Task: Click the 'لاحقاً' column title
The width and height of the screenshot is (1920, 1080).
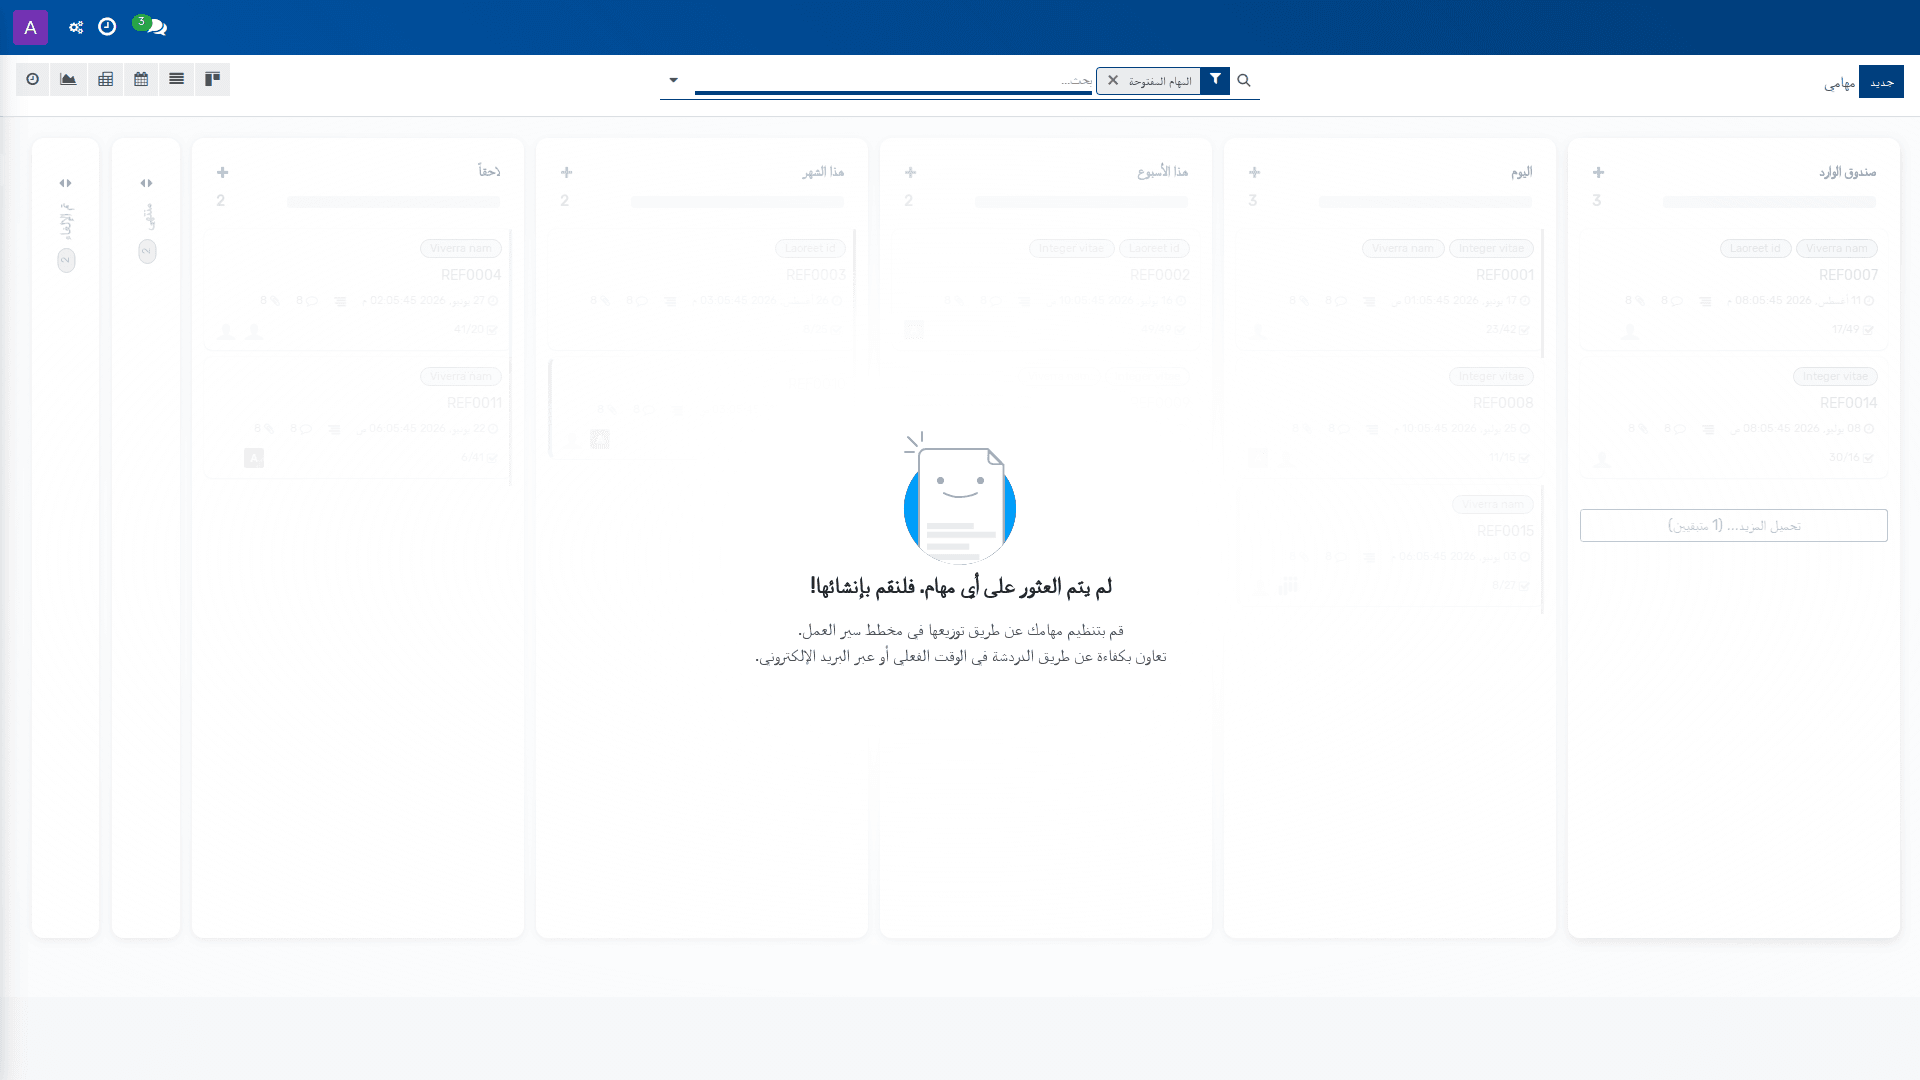Action: [489, 172]
